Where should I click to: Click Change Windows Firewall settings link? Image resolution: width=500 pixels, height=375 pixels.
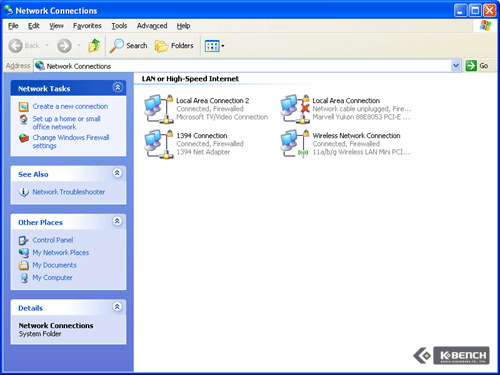pos(71,141)
